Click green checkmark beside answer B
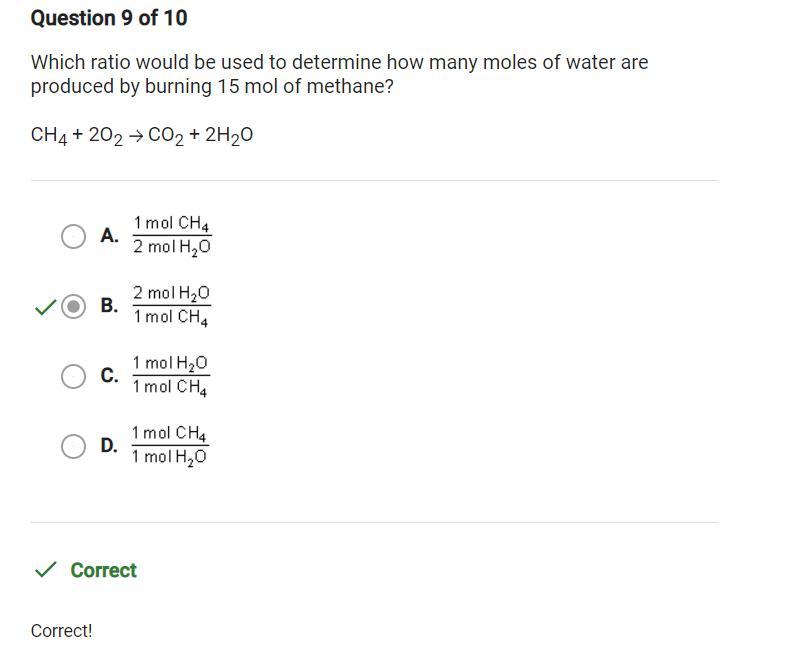Image resolution: width=787 pixels, height=650 pixels. 44,307
